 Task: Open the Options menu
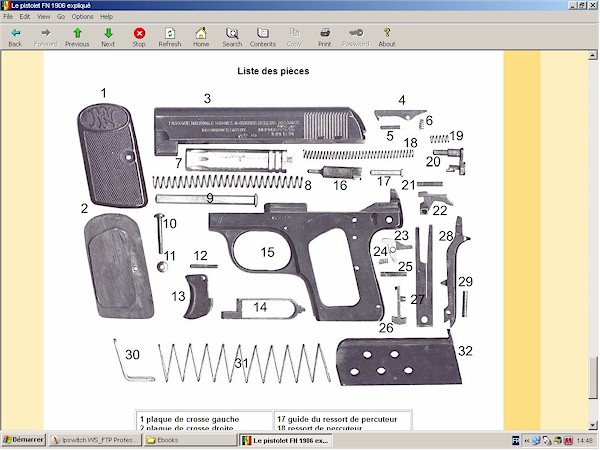coord(82,16)
